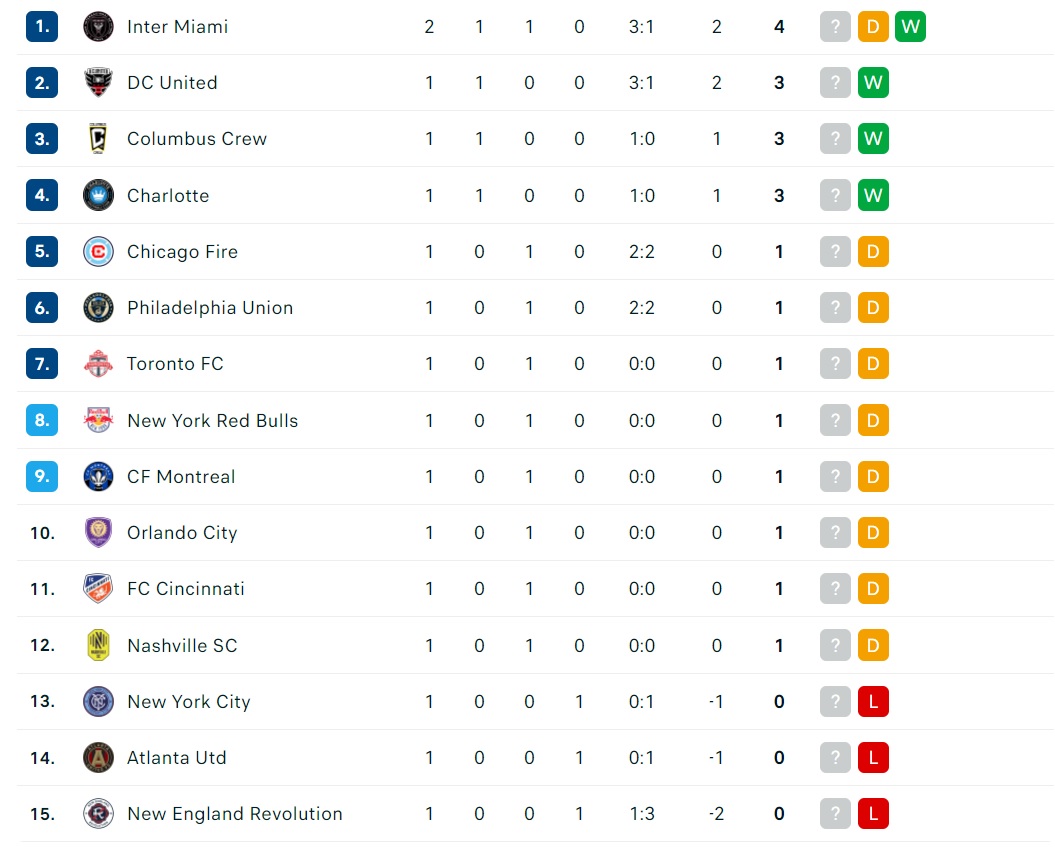
Task: Open the Columbus Crew logo
Action: tap(98, 139)
